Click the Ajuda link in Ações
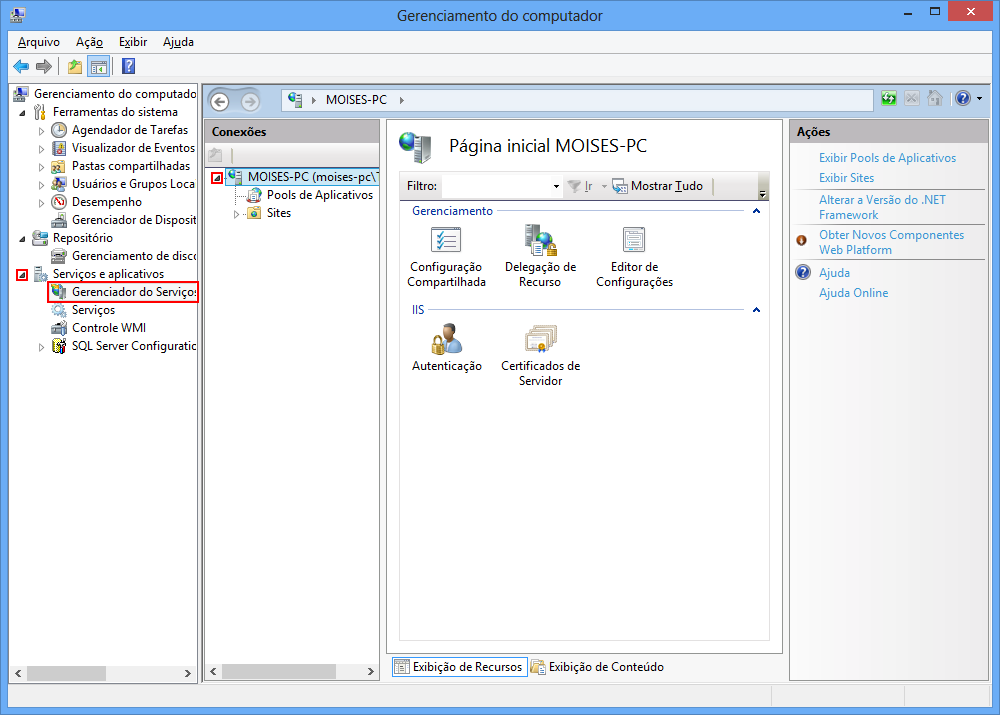 834,273
